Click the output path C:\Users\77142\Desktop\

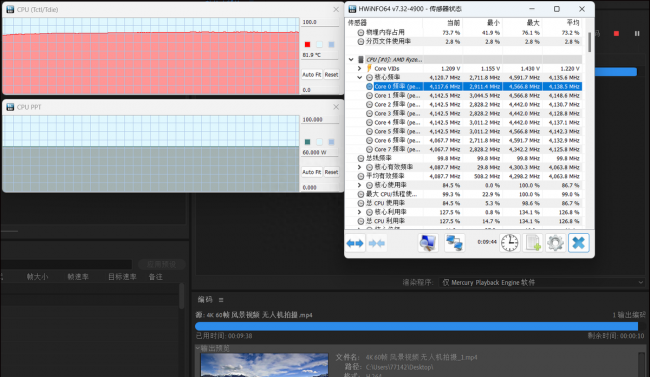click(400, 367)
